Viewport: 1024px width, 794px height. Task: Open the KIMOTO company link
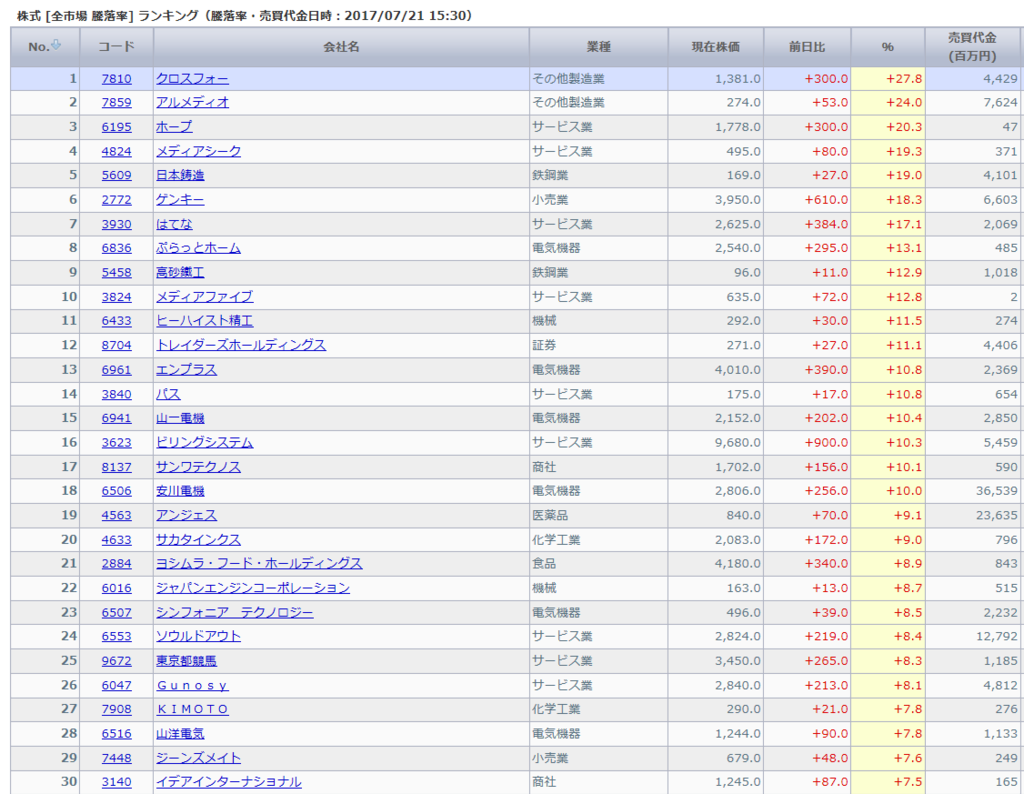[192, 709]
